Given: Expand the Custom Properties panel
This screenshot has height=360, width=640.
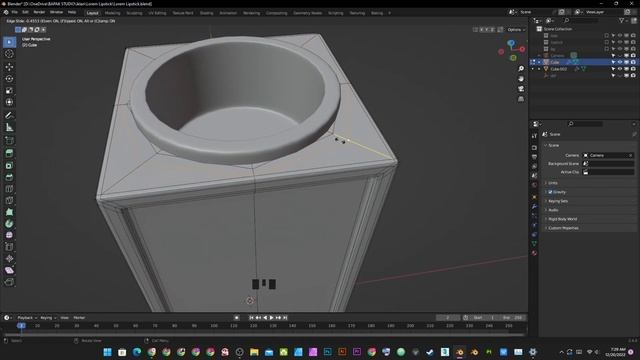Looking at the screenshot, I should click(563, 228).
